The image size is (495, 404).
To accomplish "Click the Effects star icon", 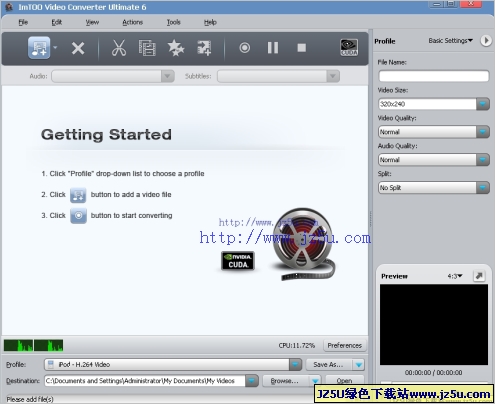I will (x=176, y=48).
